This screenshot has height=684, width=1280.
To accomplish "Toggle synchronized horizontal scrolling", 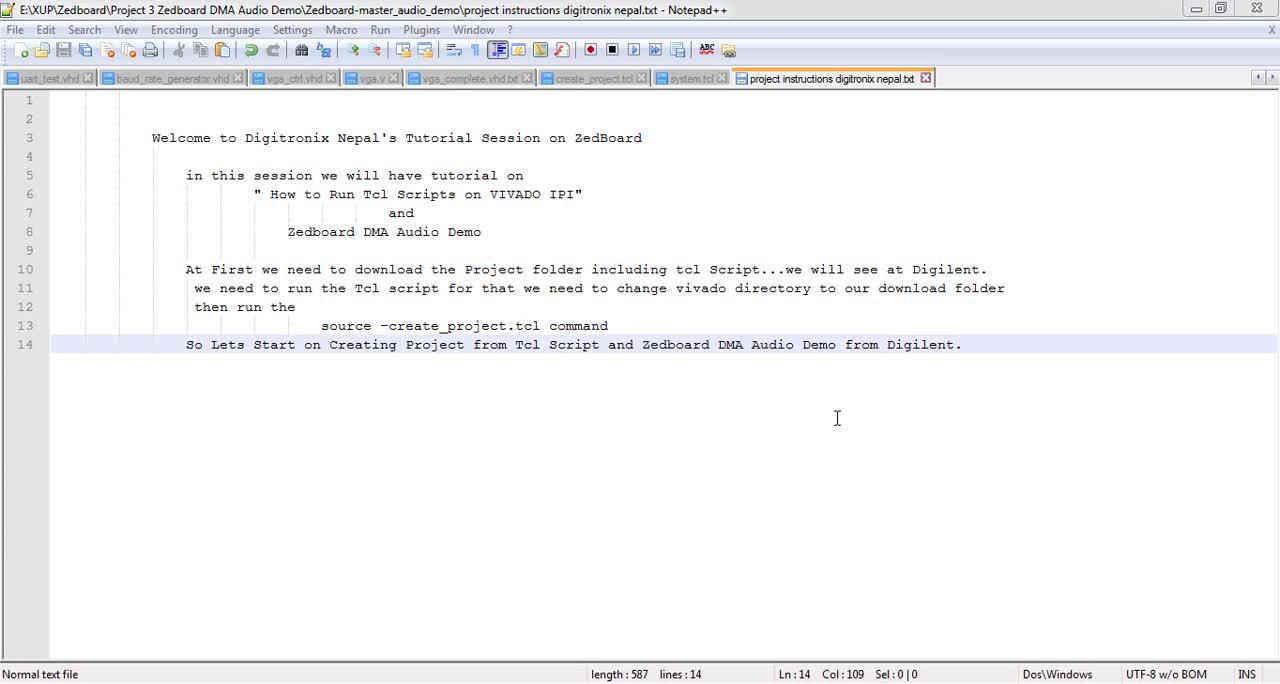I will point(424,50).
